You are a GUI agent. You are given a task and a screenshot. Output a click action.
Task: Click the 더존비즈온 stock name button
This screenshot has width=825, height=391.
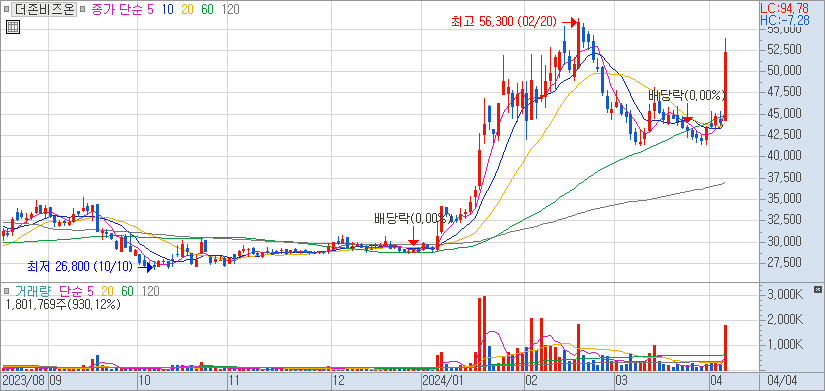pos(45,9)
